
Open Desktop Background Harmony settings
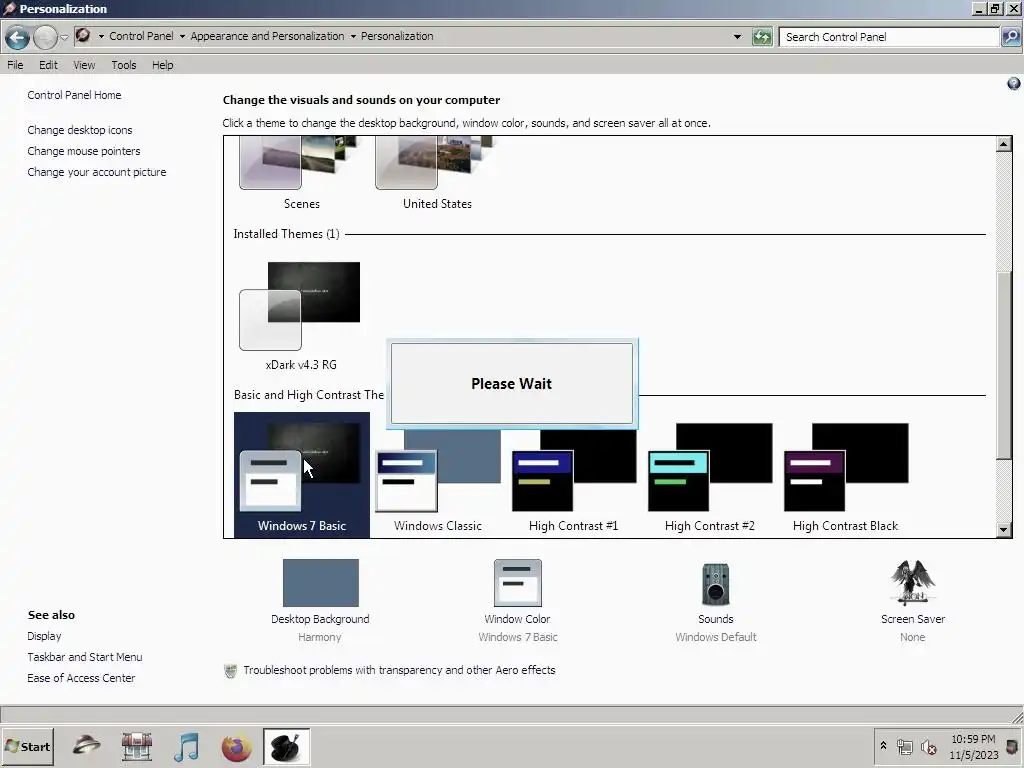click(320, 600)
